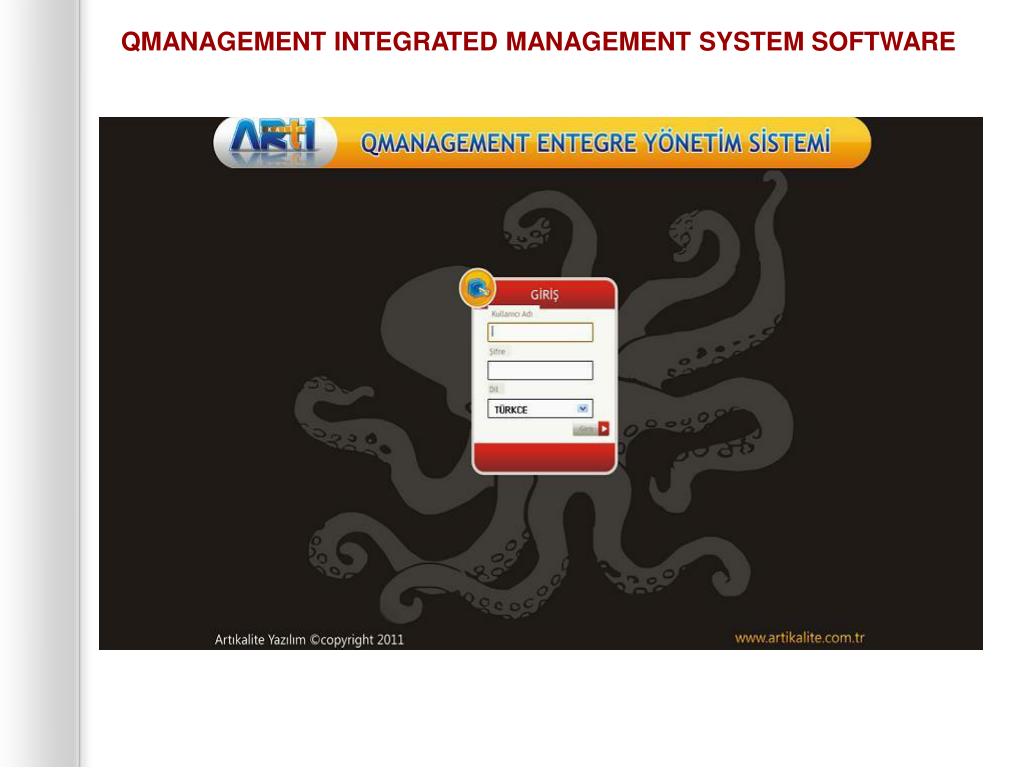Click the Kullanıcı Adı username field
Viewport: 1024px width, 768px height.
pos(540,332)
